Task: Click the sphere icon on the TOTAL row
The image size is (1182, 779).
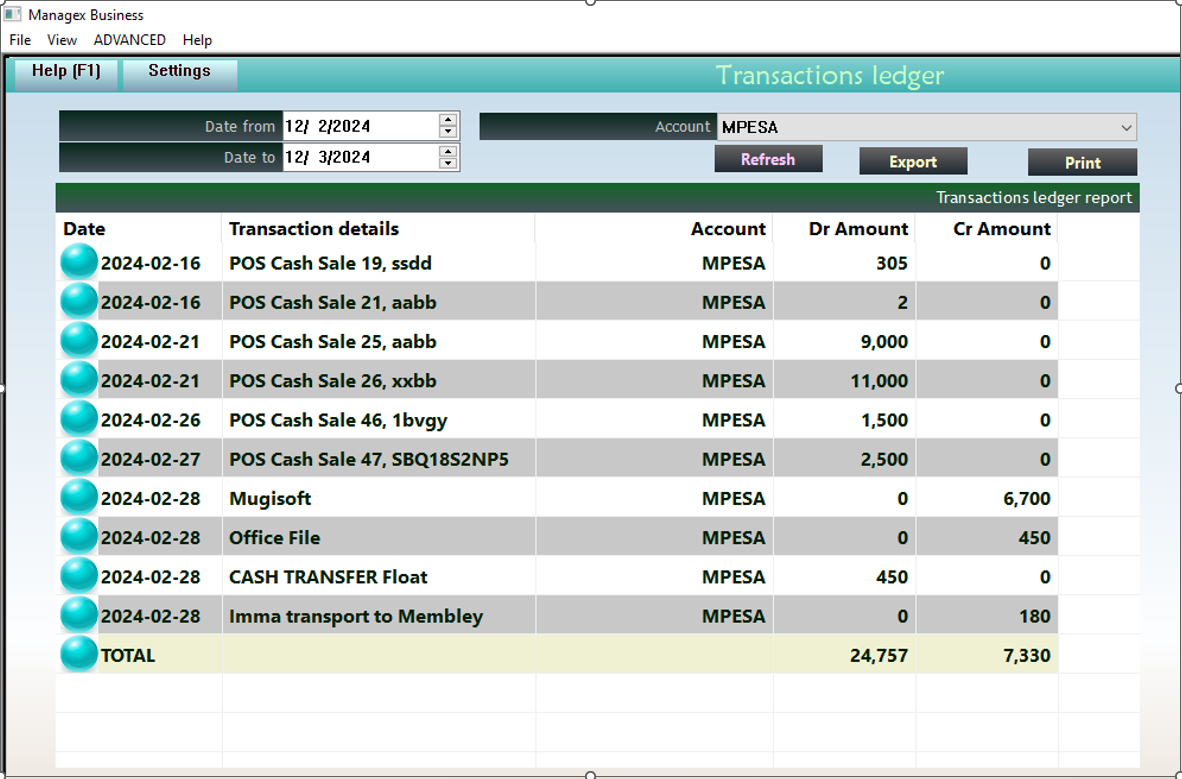Action: click(x=78, y=655)
